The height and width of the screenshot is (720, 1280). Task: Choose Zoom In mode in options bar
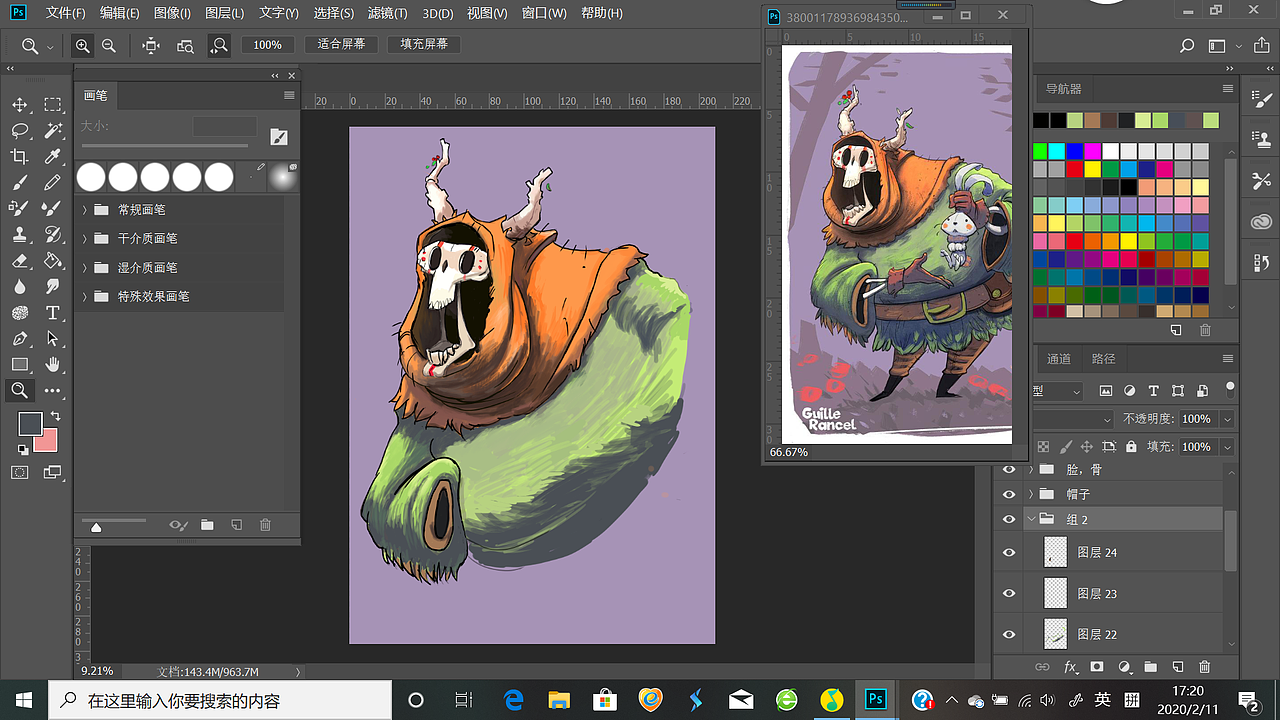pos(82,45)
